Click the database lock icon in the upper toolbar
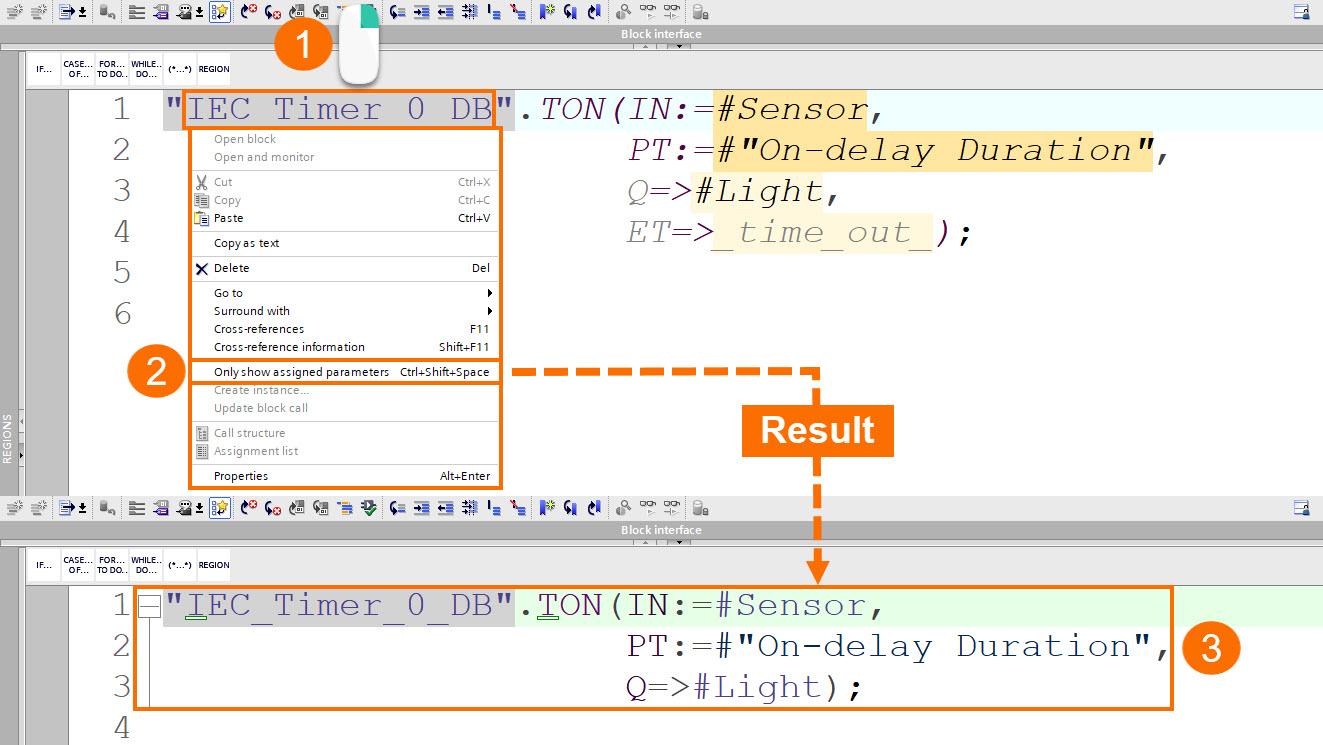Image resolution: width=1323 pixels, height=745 pixels. pyautogui.click(x=700, y=12)
